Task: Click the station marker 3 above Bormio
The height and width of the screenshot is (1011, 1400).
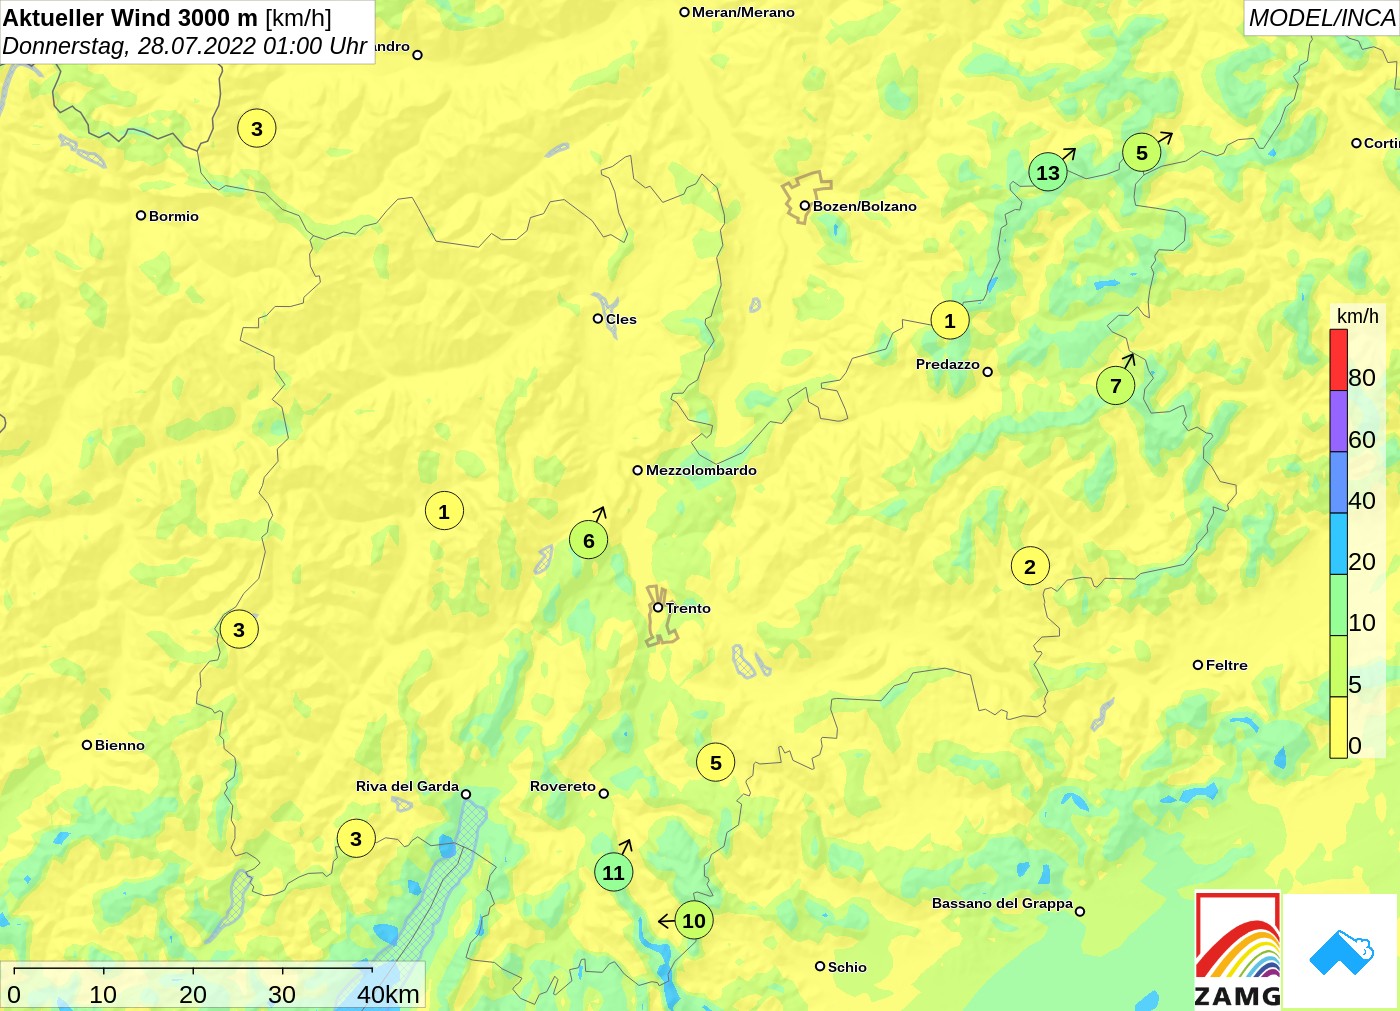Action: pos(257,129)
